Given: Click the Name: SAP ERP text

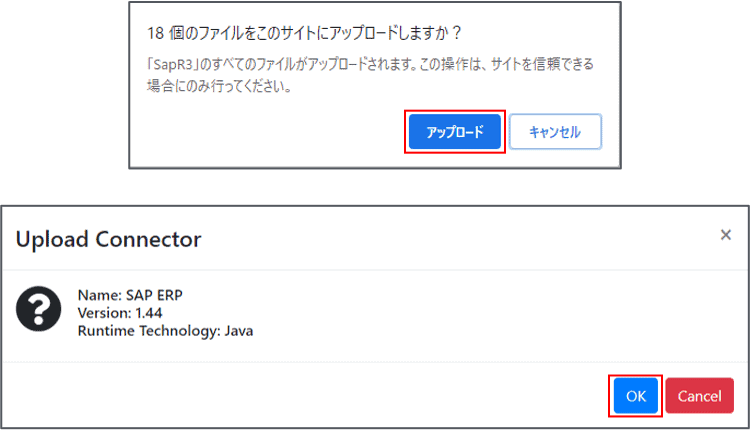Looking at the screenshot, I should tap(130, 295).
